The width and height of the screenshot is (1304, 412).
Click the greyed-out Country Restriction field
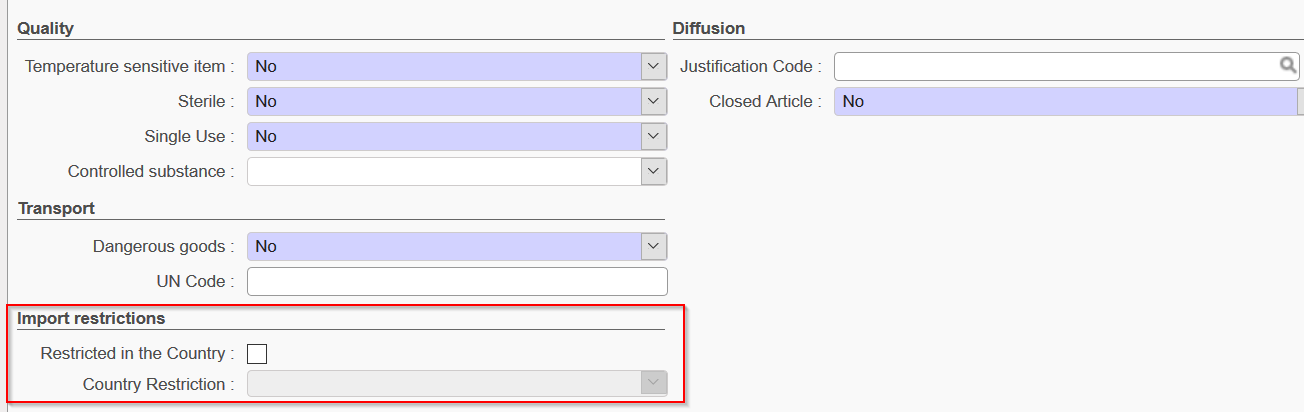(444, 384)
